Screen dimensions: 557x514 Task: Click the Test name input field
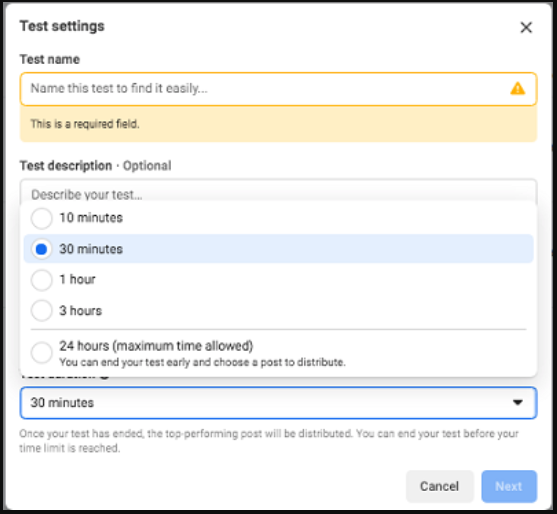(278, 89)
